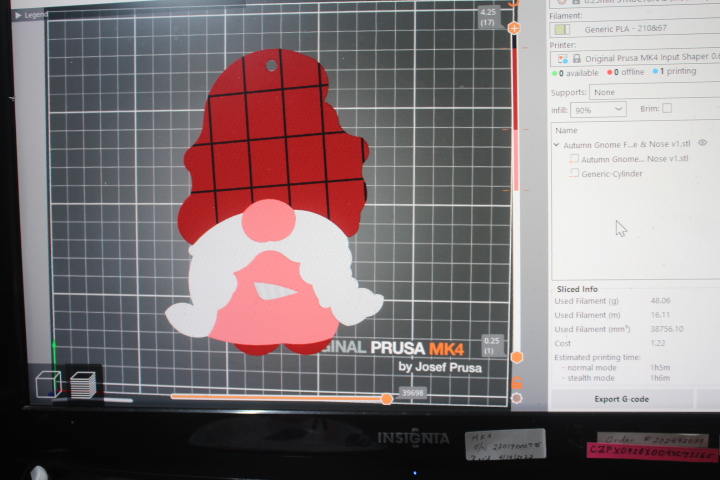Click the Export G-code button
Viewport: 720px width, 480px height.
[x=621, y=399]
